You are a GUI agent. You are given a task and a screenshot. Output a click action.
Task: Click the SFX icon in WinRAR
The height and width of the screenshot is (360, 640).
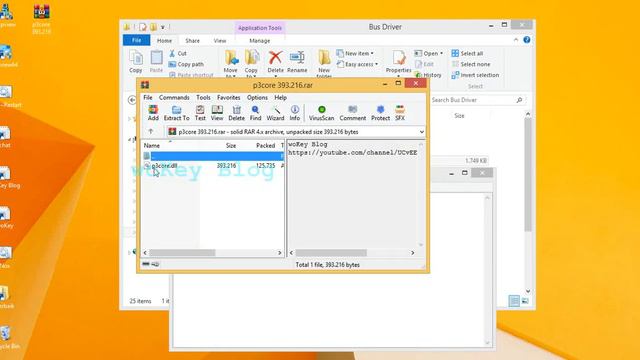pyautogui.click(x=400, y=113)
